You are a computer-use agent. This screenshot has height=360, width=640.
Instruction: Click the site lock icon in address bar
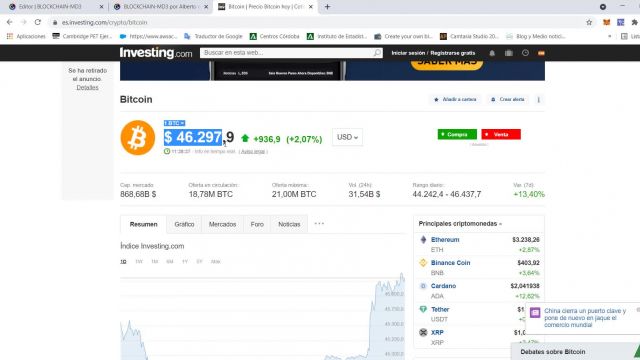pos(55,22)
